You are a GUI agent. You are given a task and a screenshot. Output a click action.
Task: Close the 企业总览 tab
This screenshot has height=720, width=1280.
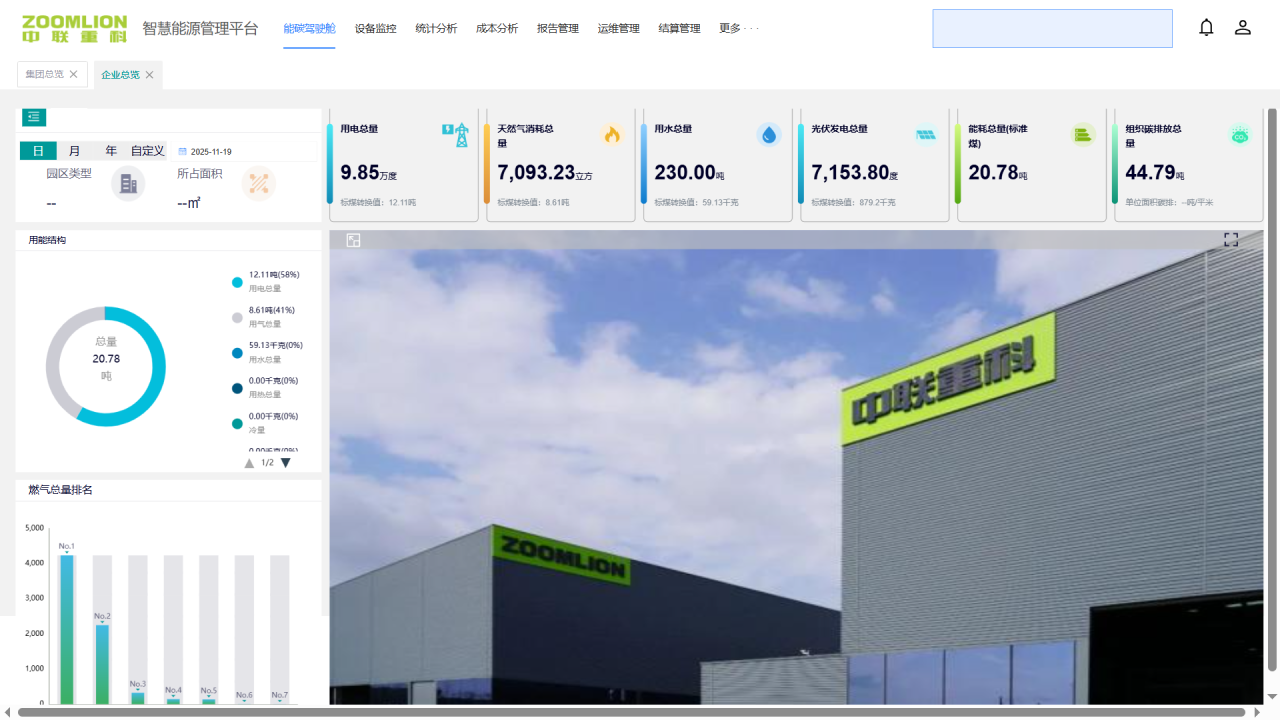(x=150, y=75)
